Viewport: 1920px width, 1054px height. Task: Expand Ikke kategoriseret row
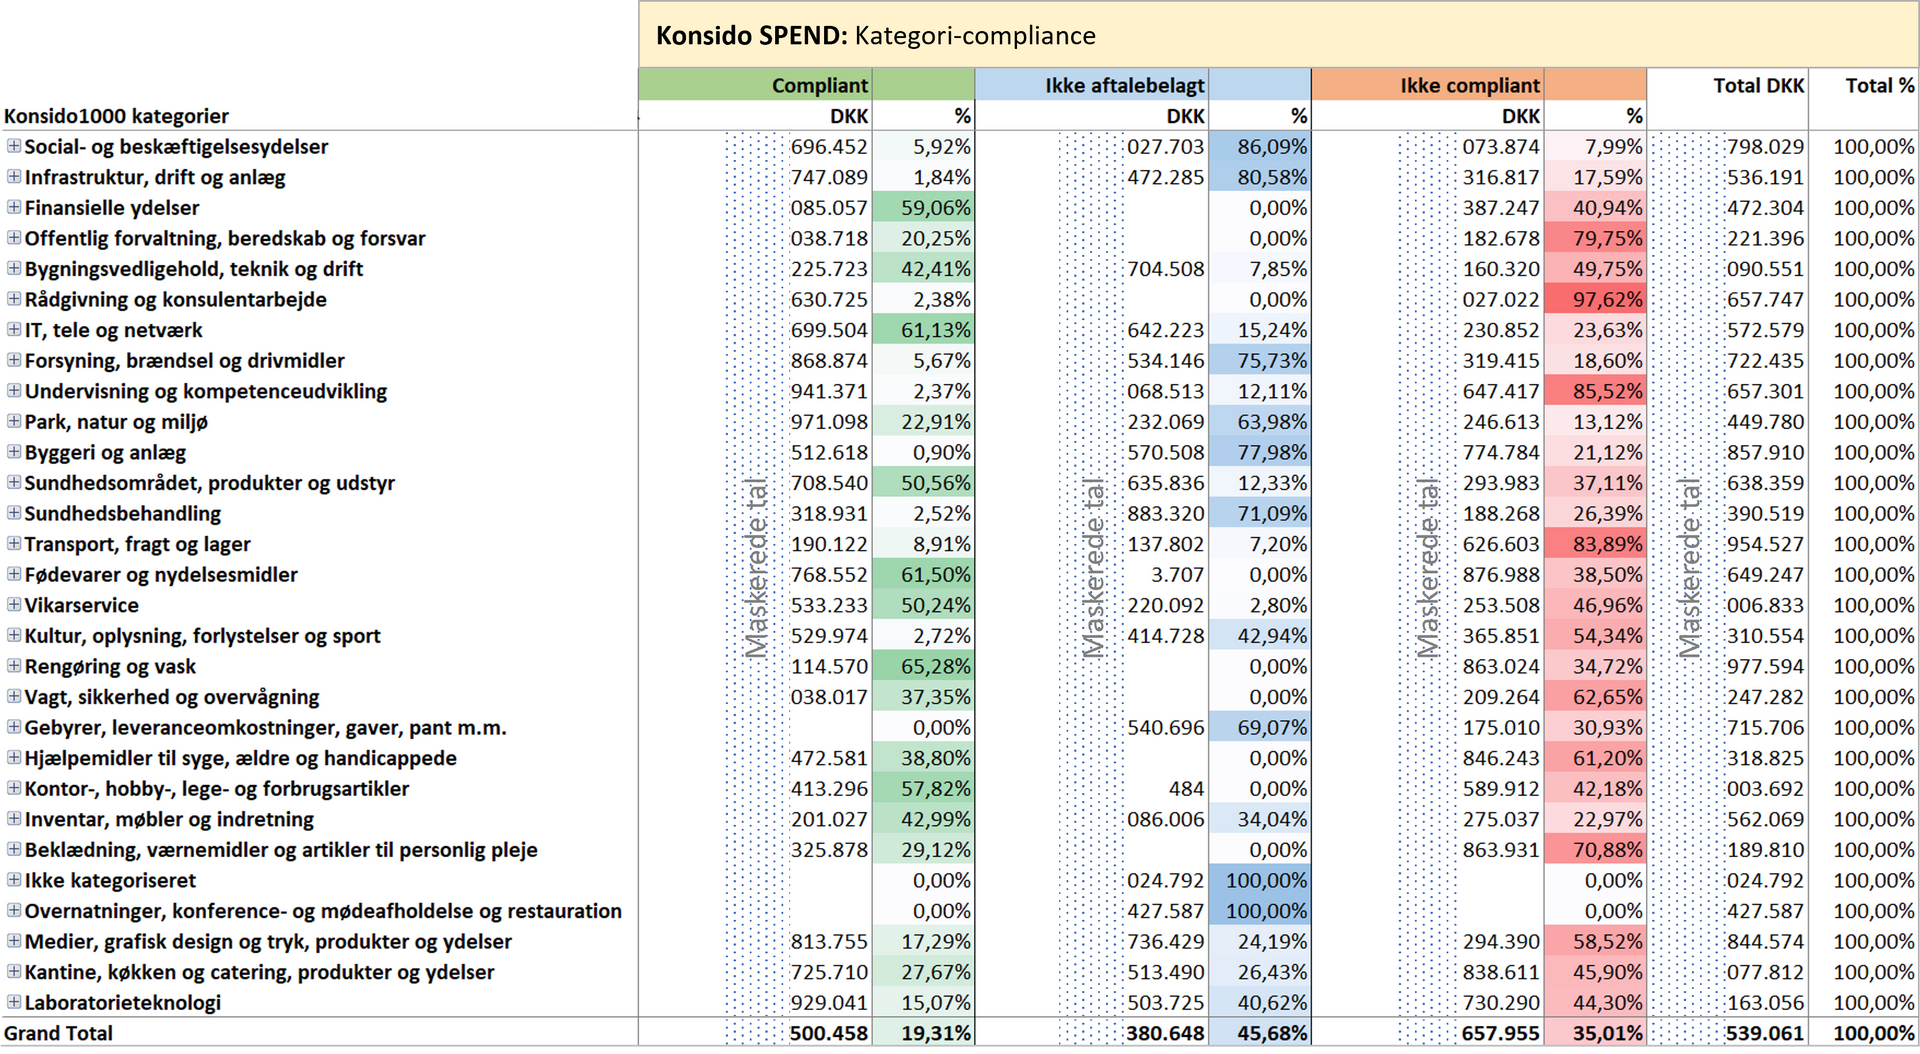pyautogui.click(x=14, y=880)
